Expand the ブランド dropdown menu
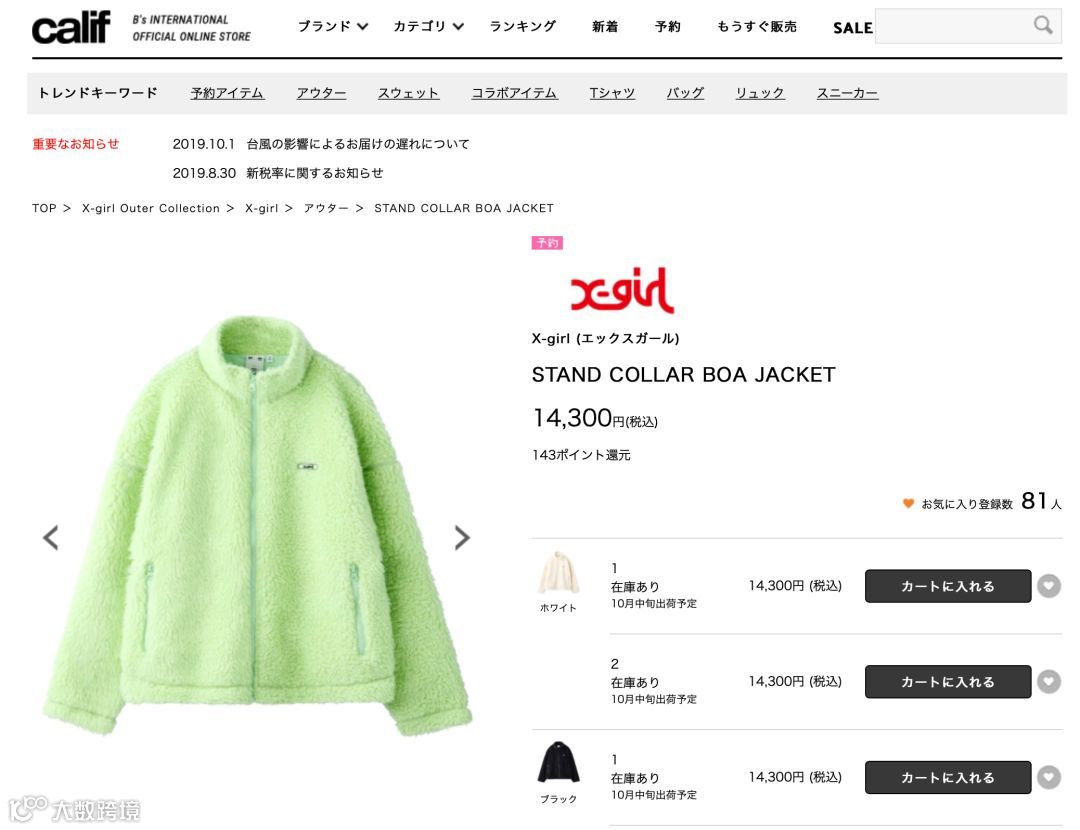 (333, 26)
